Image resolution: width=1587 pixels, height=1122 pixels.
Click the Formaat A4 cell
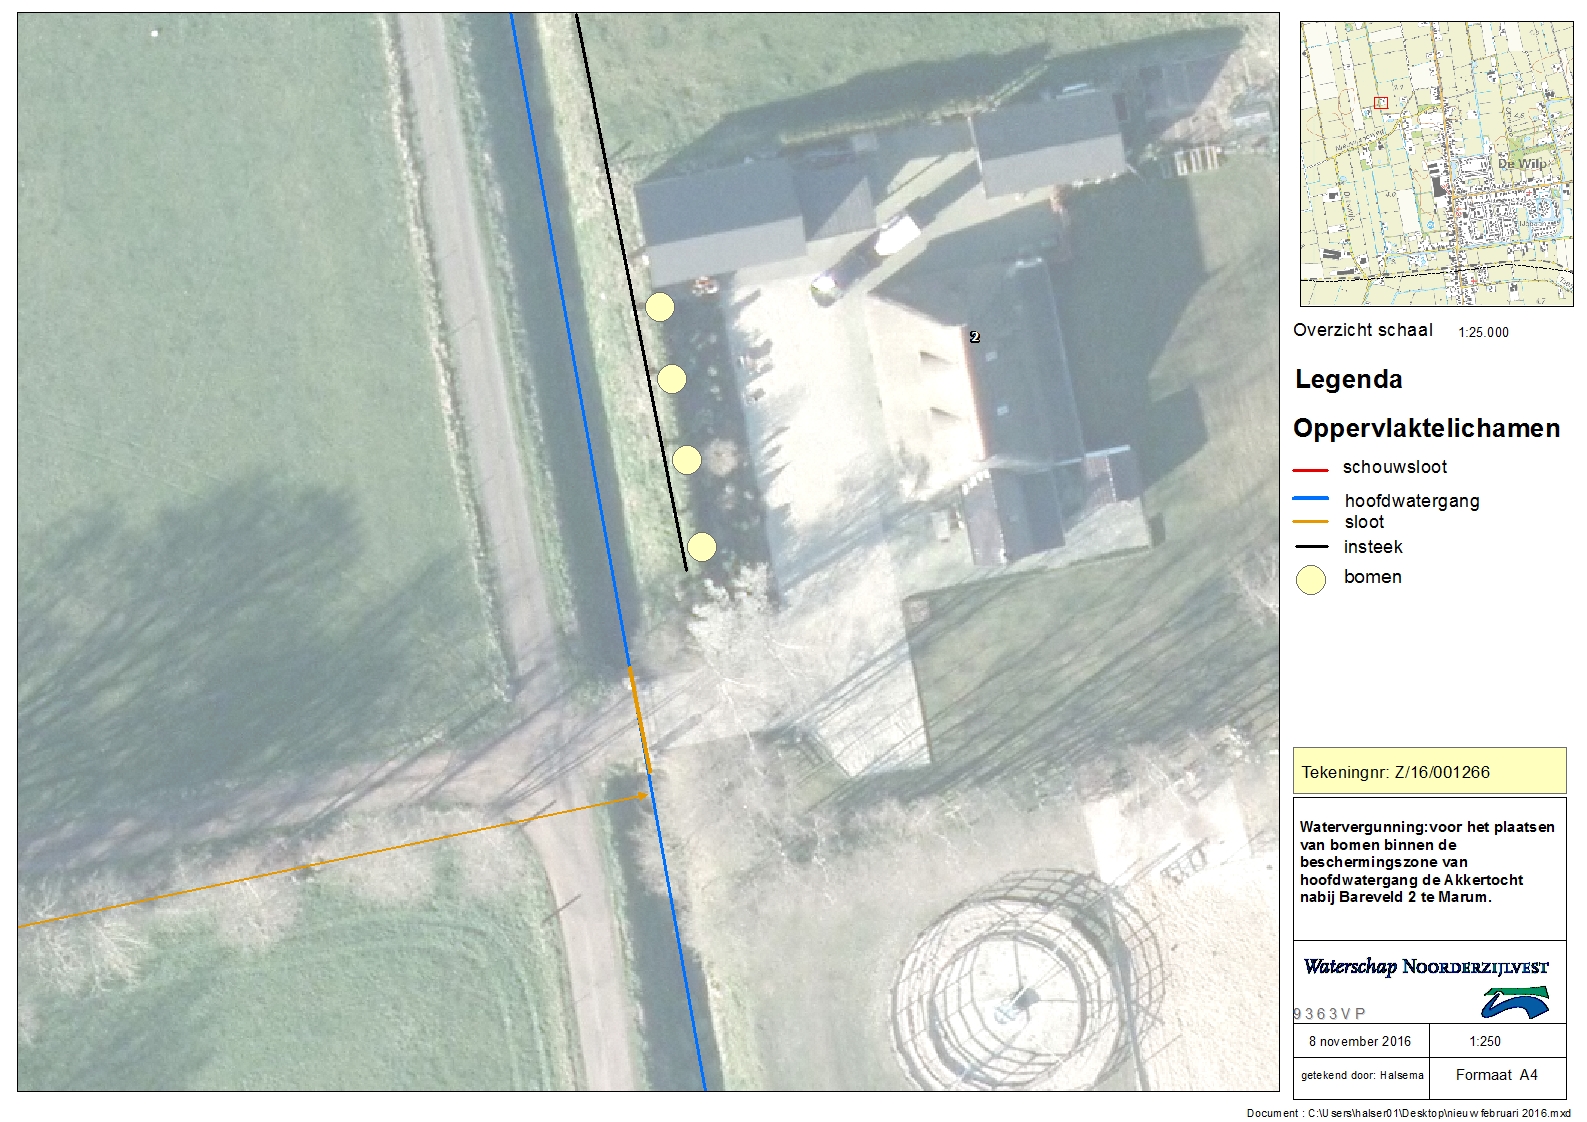click(x=1496, y=1075)
